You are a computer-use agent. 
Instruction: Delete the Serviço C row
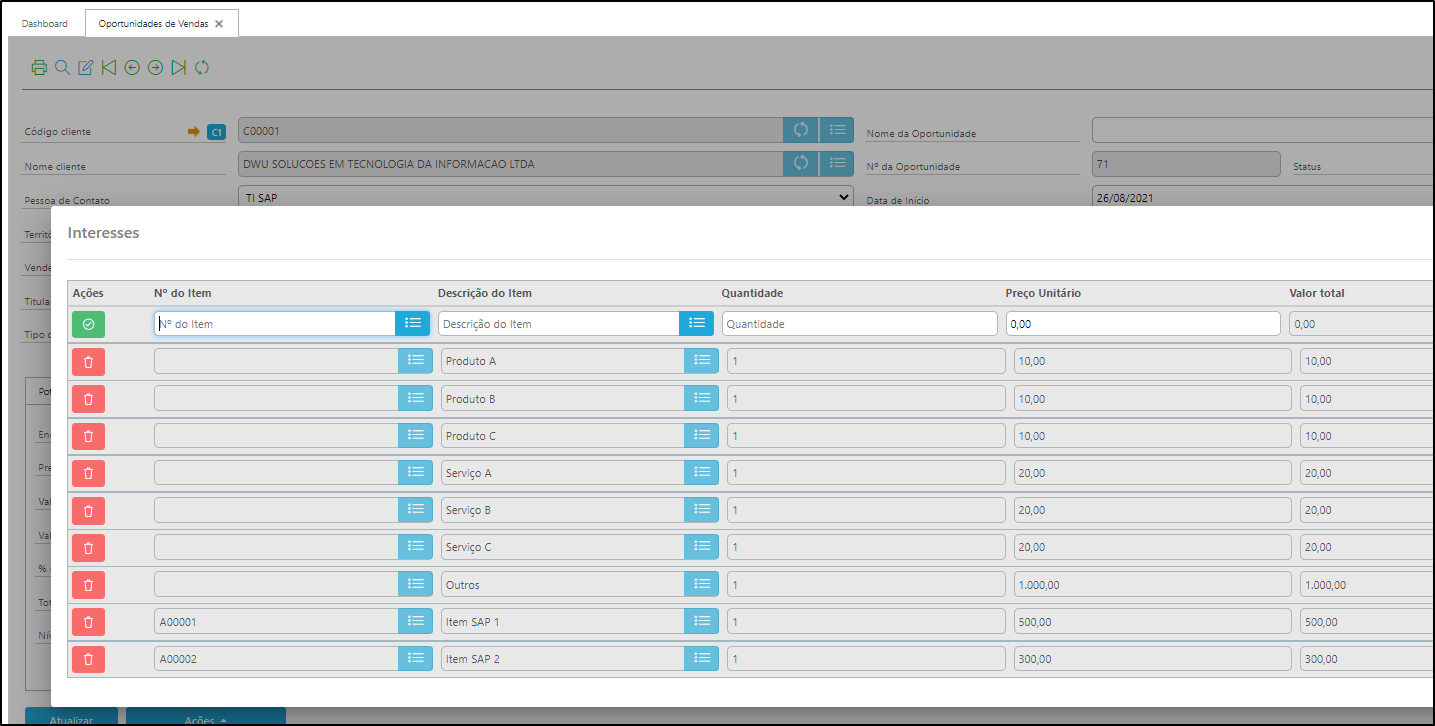click(88, 547)
